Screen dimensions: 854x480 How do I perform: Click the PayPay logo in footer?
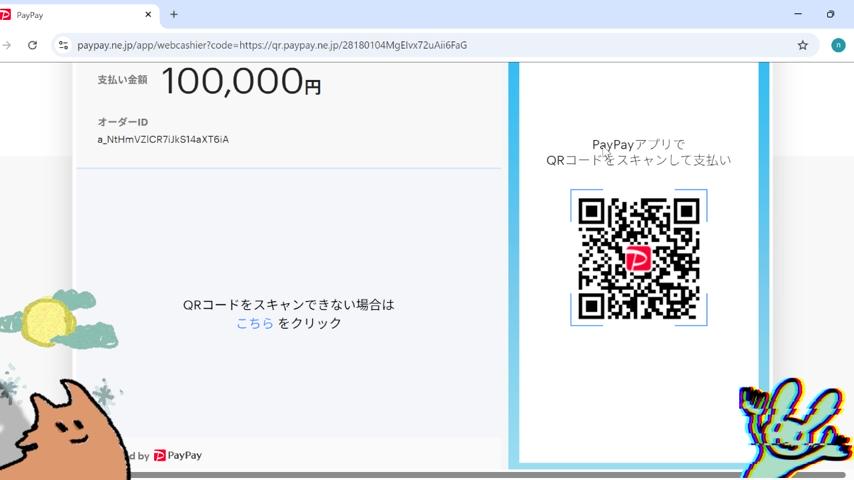(x=178, y=455)
